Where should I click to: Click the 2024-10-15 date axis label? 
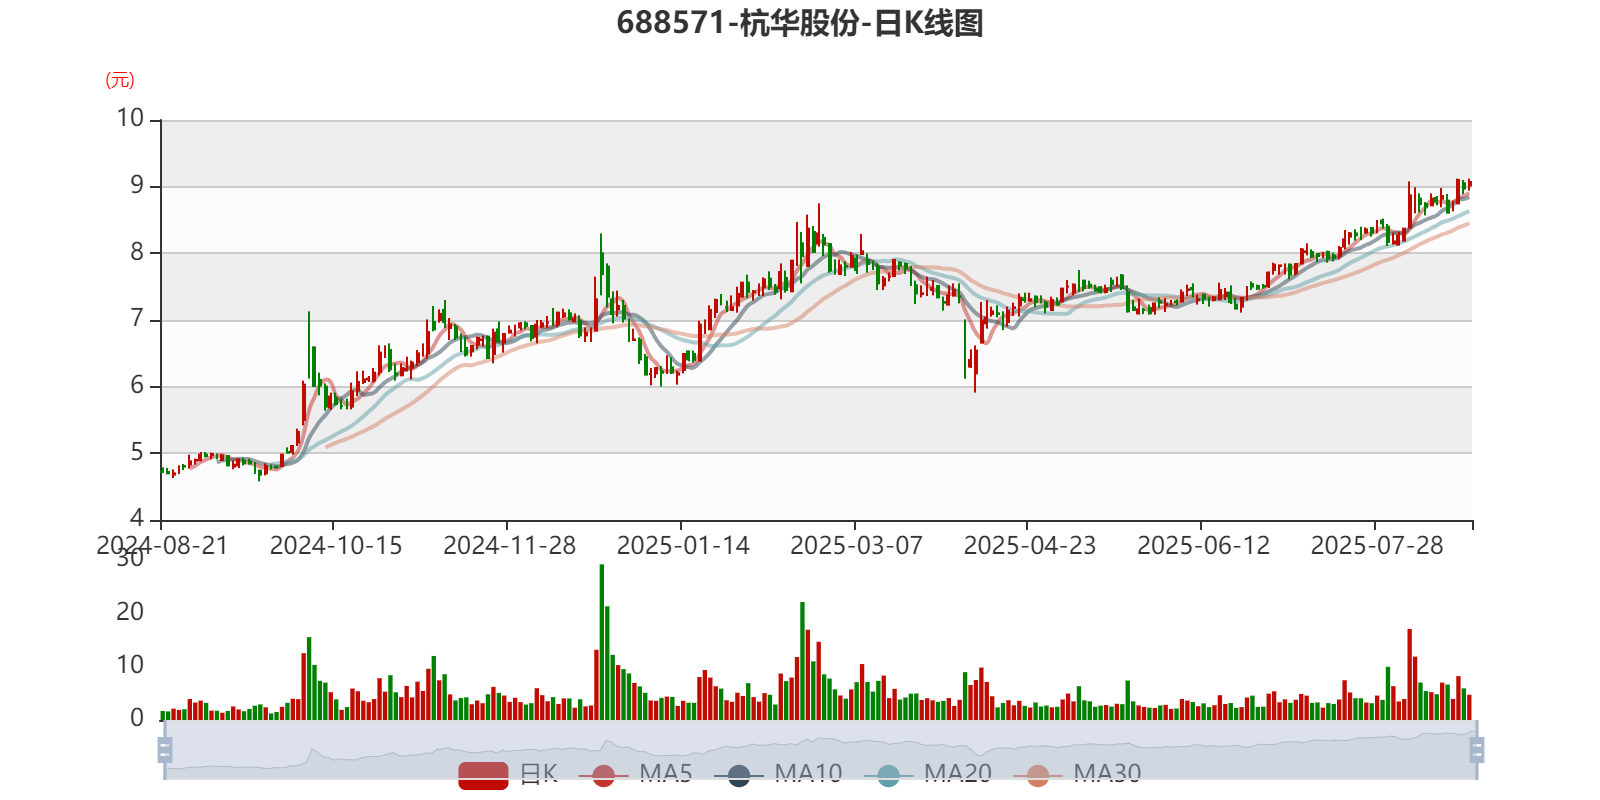pyautogui.click(x=336, y=546)
